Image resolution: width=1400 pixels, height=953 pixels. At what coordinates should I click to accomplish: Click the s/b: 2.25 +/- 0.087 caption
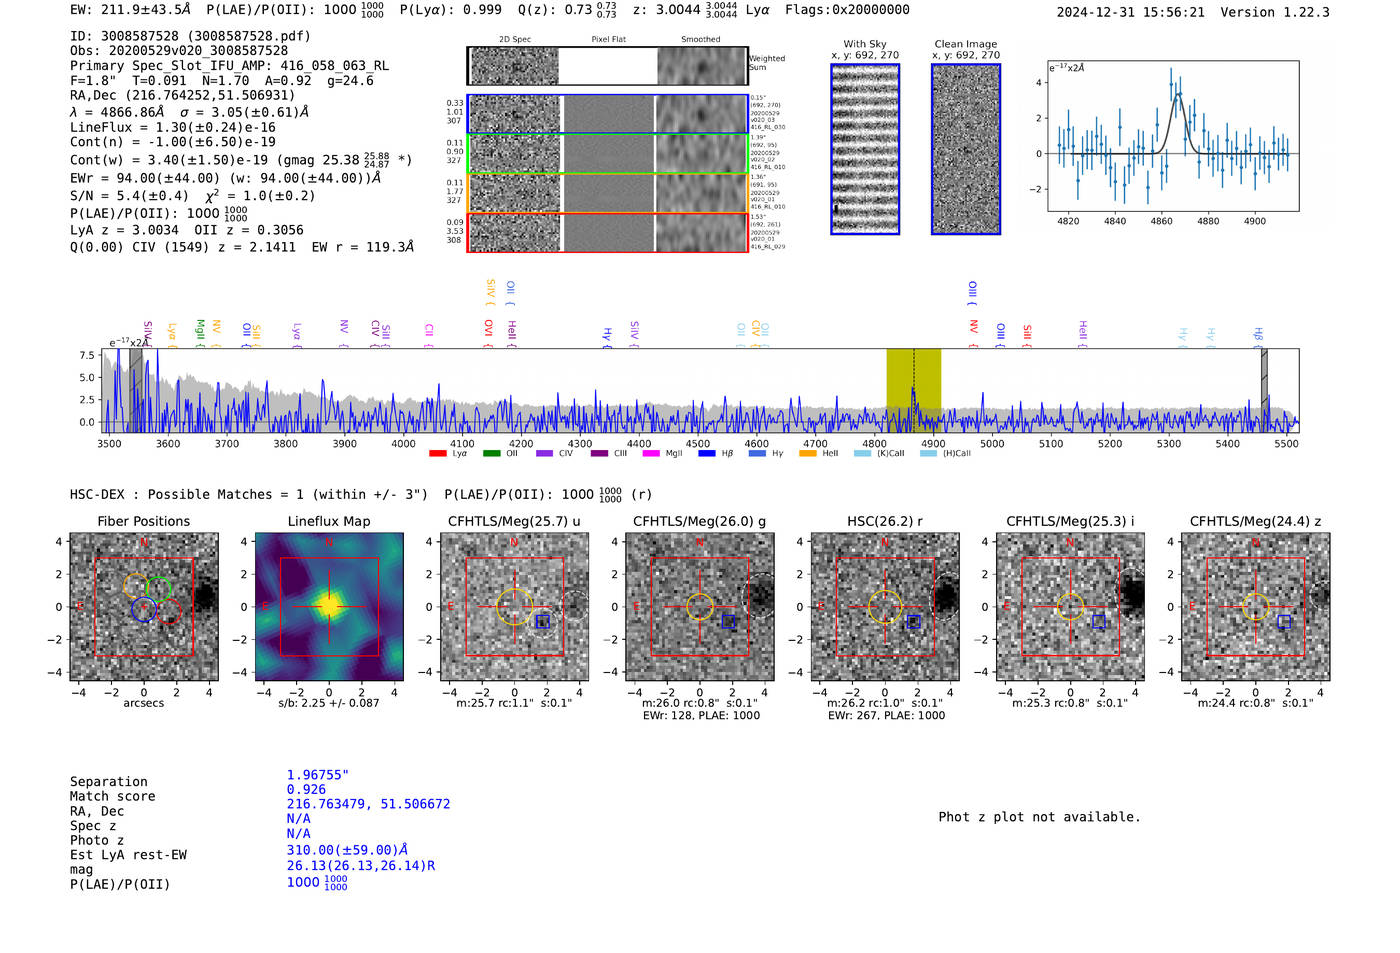[329, 703]
